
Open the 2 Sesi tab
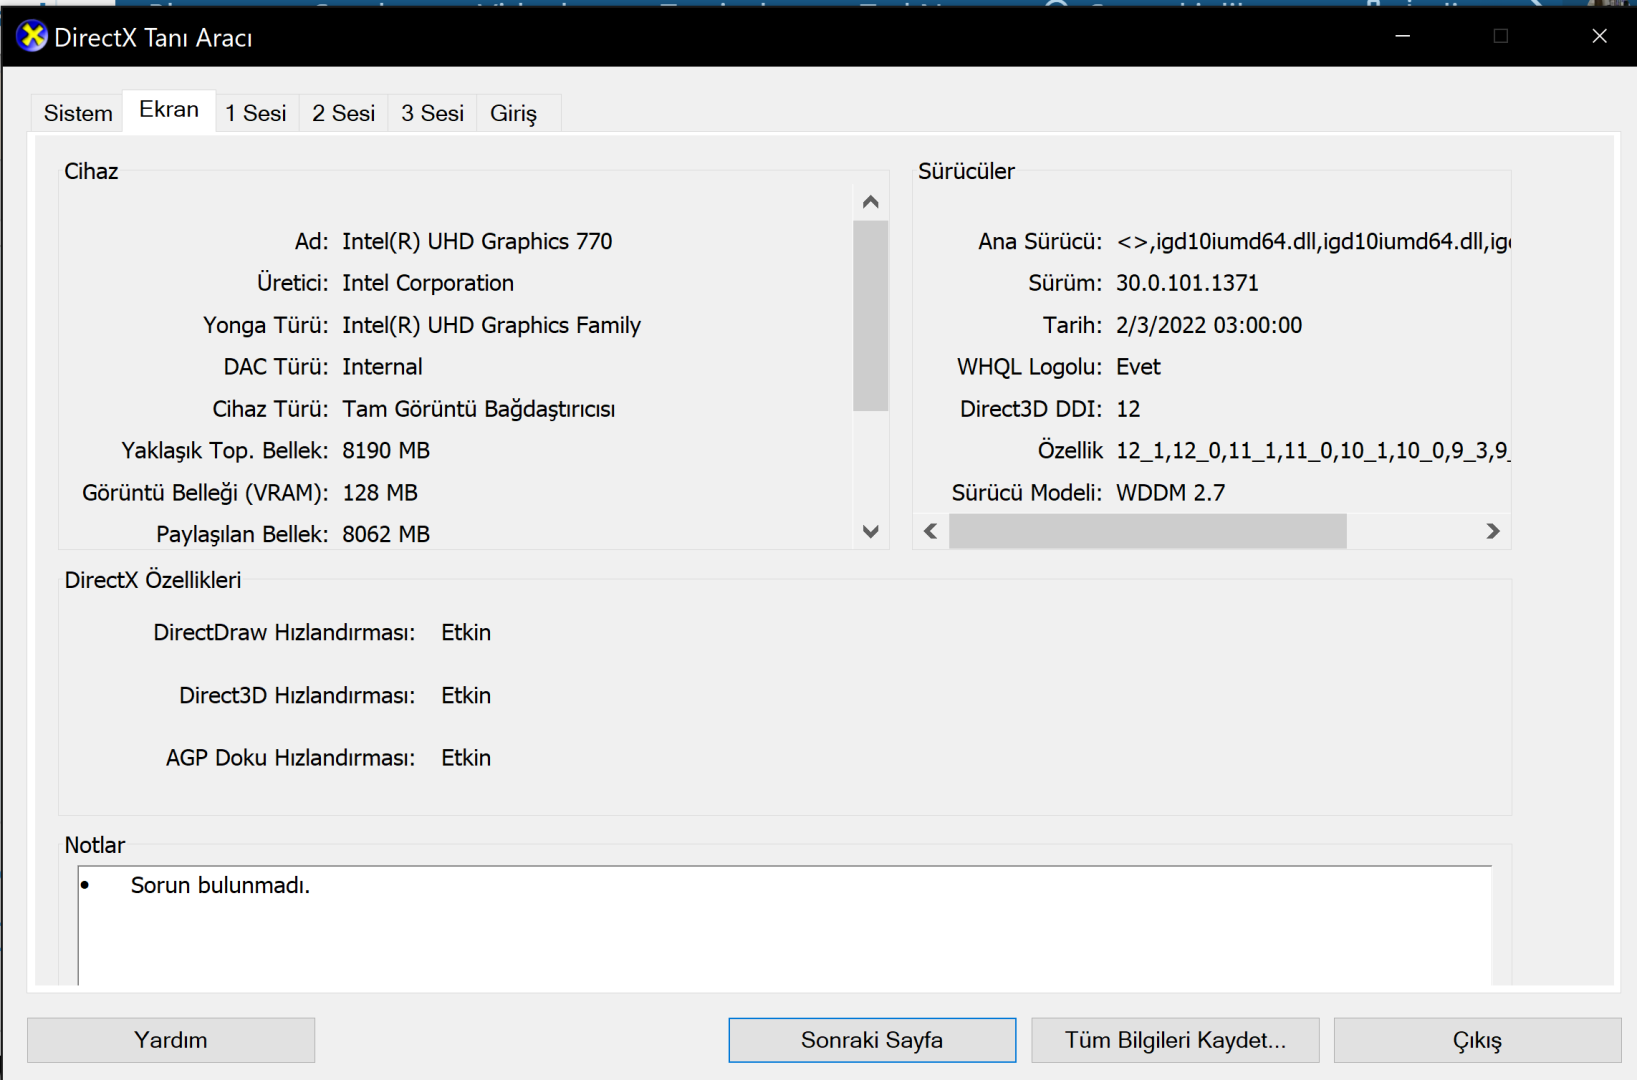pos(343,113)
